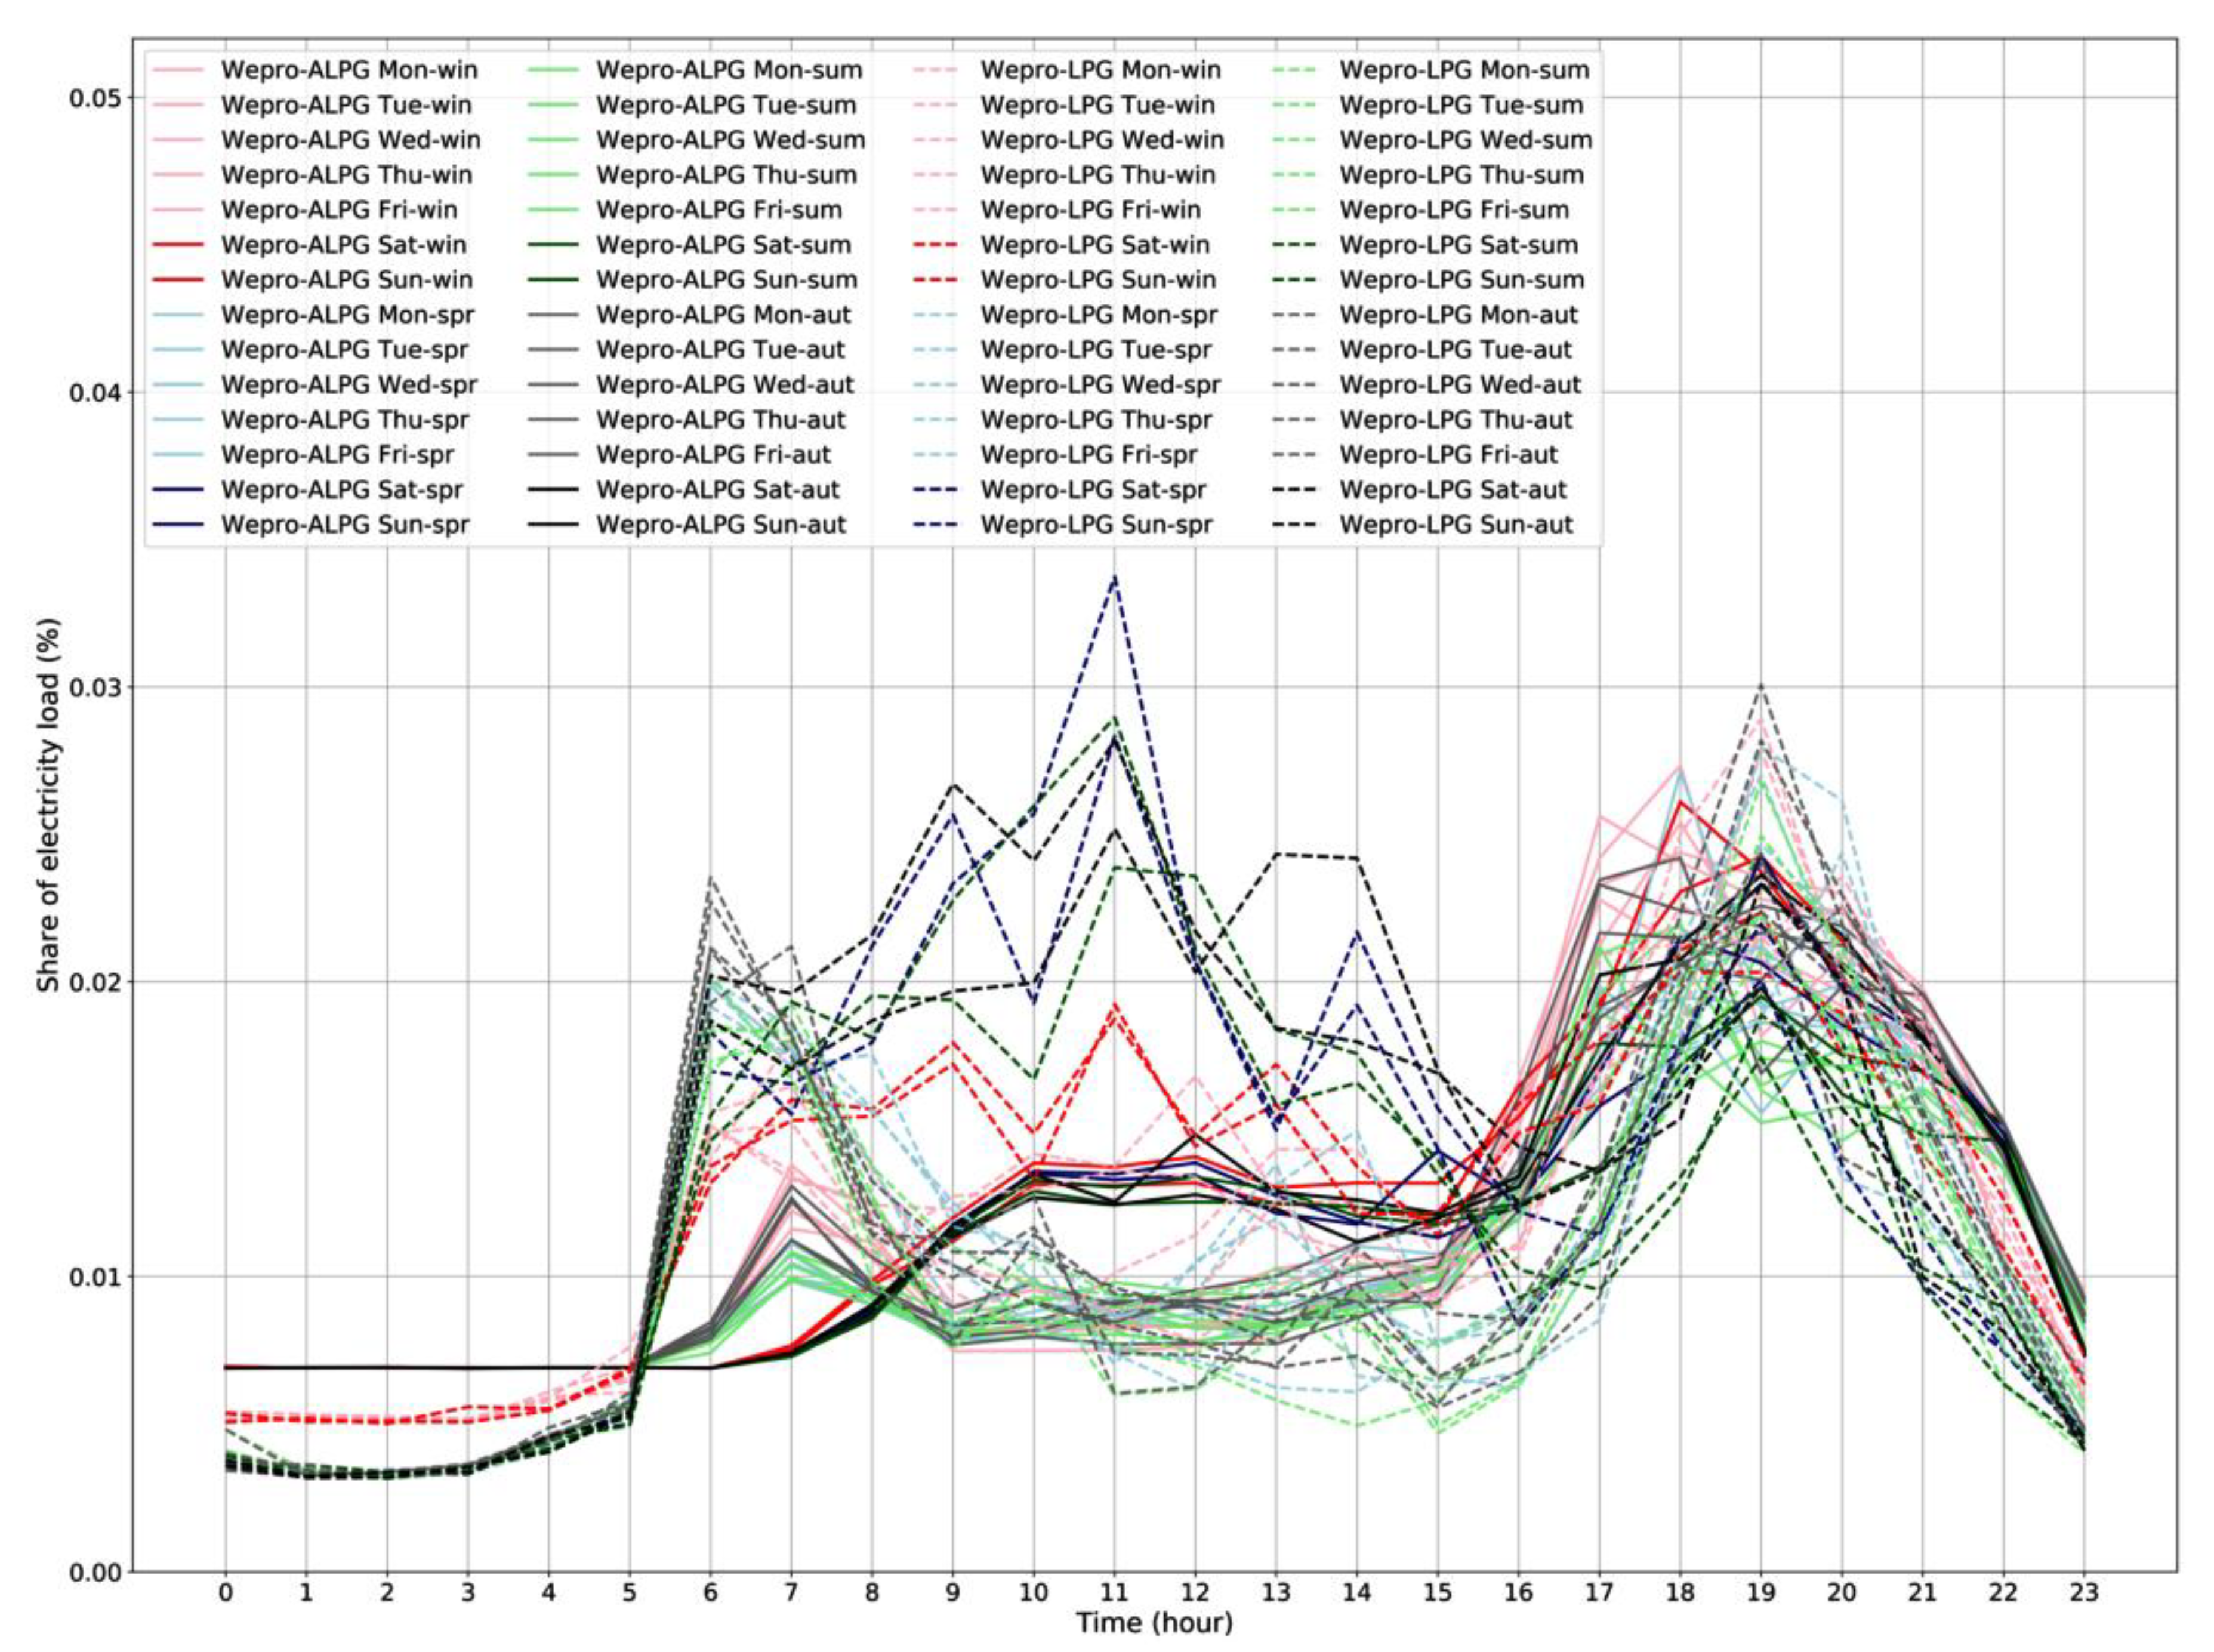Click the Wepro-ALPG Sun-spr legend entry

point(344,525)
